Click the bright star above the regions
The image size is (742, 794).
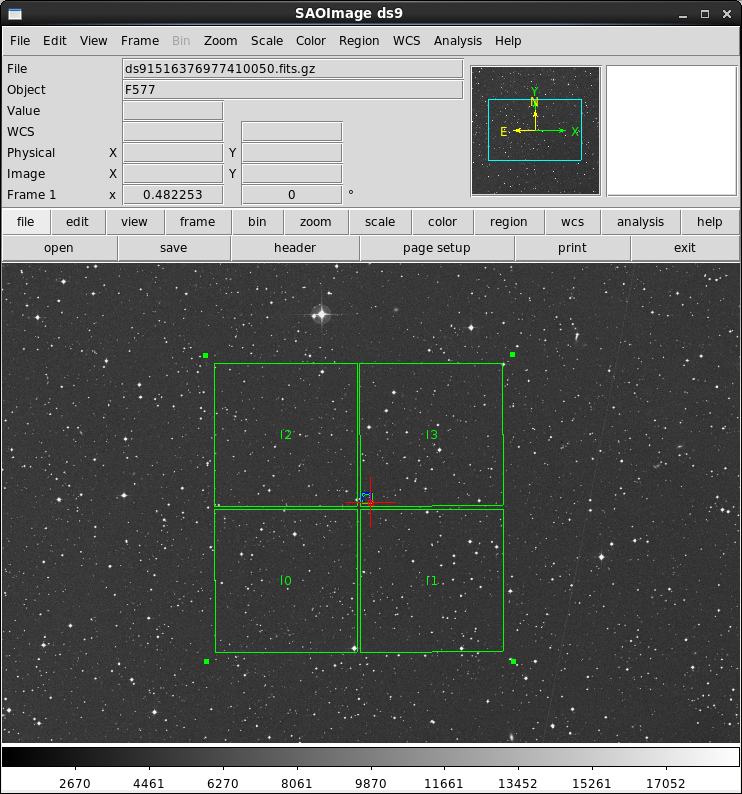tap(321, 314)
